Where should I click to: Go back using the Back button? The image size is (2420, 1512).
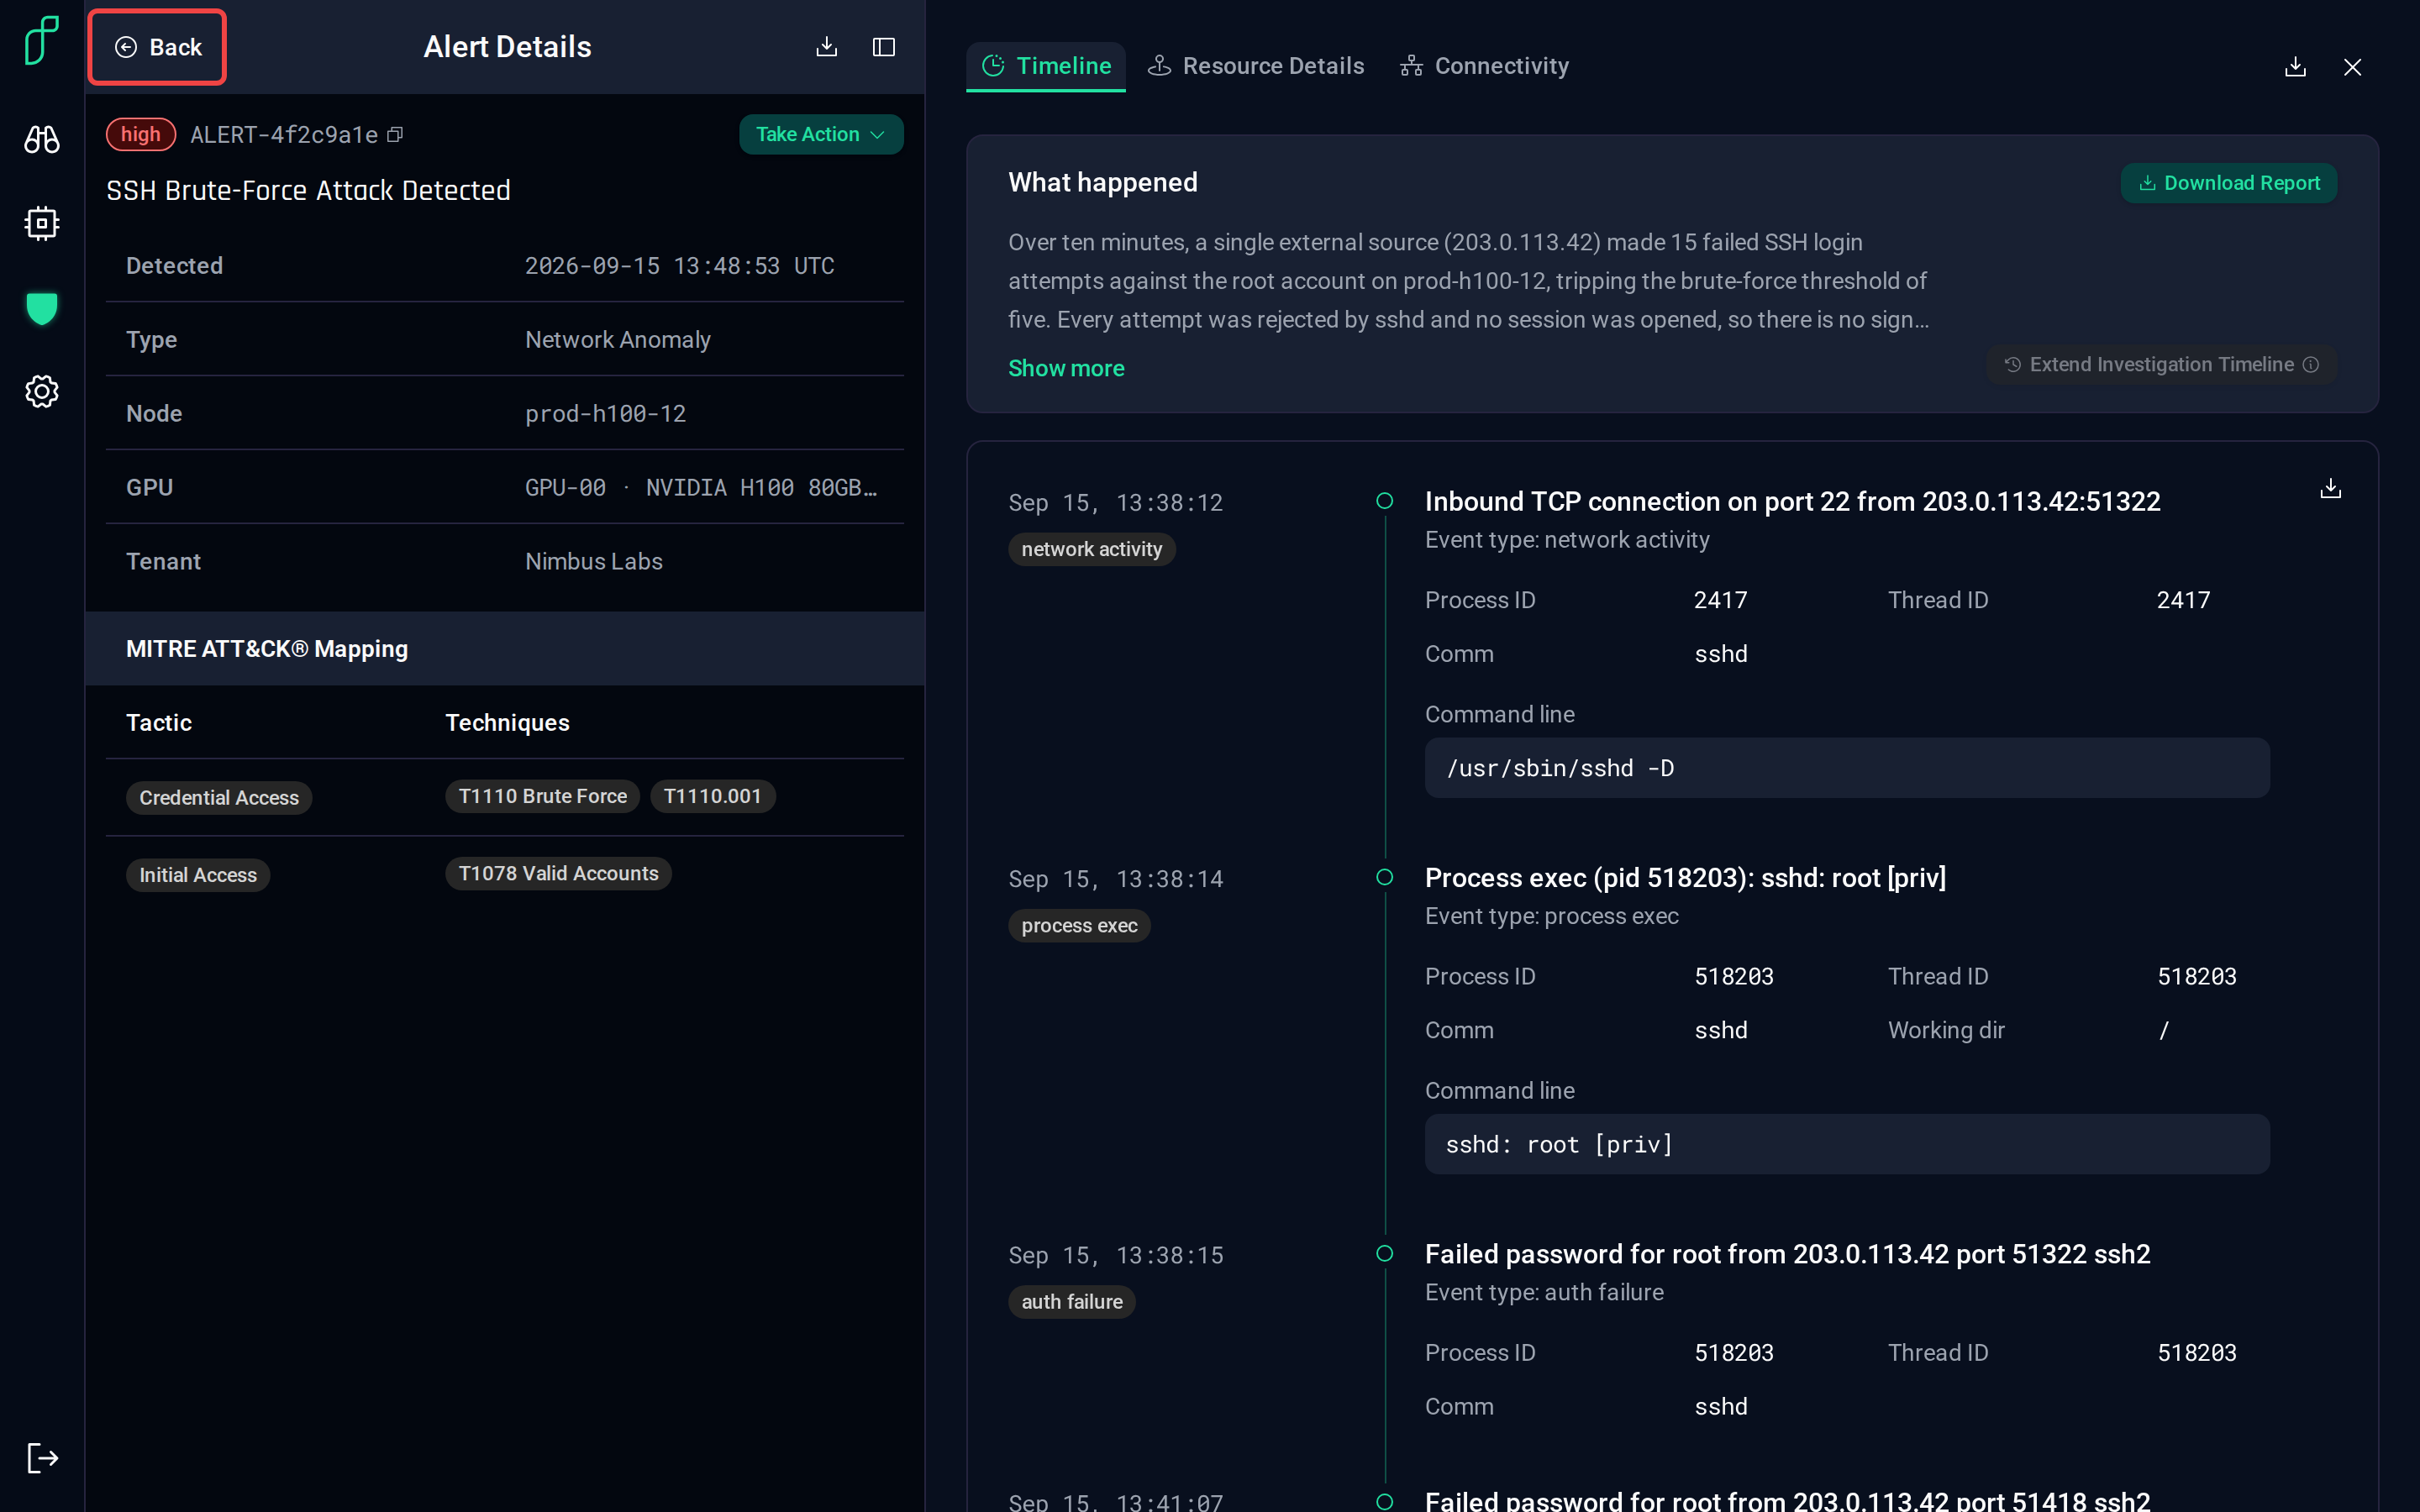158,47
